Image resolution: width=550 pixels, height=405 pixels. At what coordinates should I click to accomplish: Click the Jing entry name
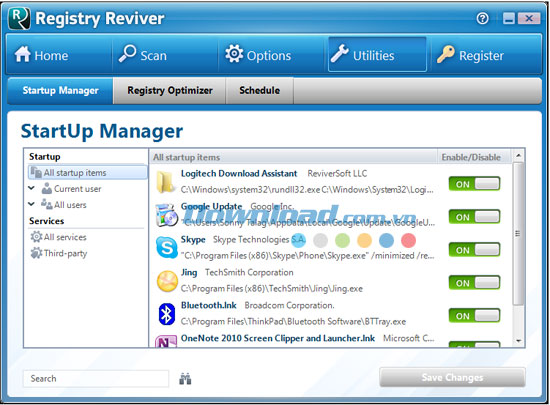click(x=189, y=272)
